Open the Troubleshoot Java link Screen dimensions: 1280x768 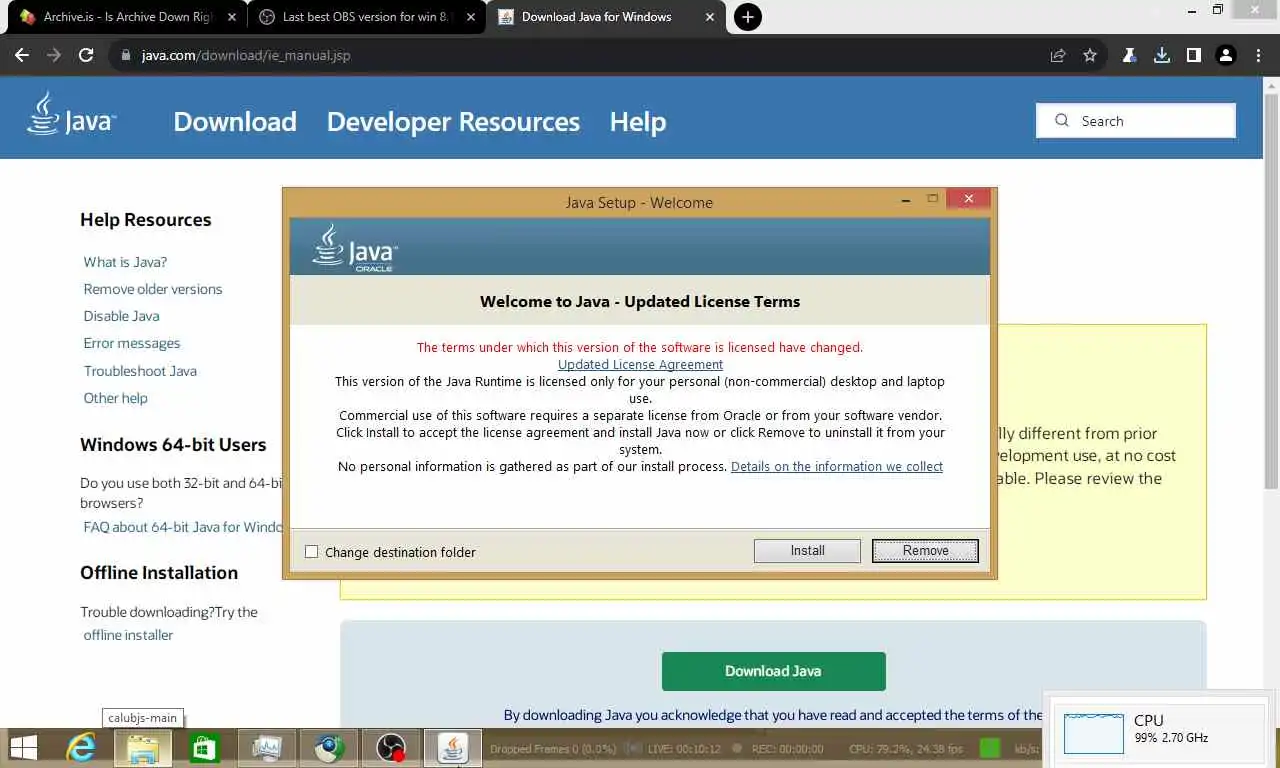point(140,371)
